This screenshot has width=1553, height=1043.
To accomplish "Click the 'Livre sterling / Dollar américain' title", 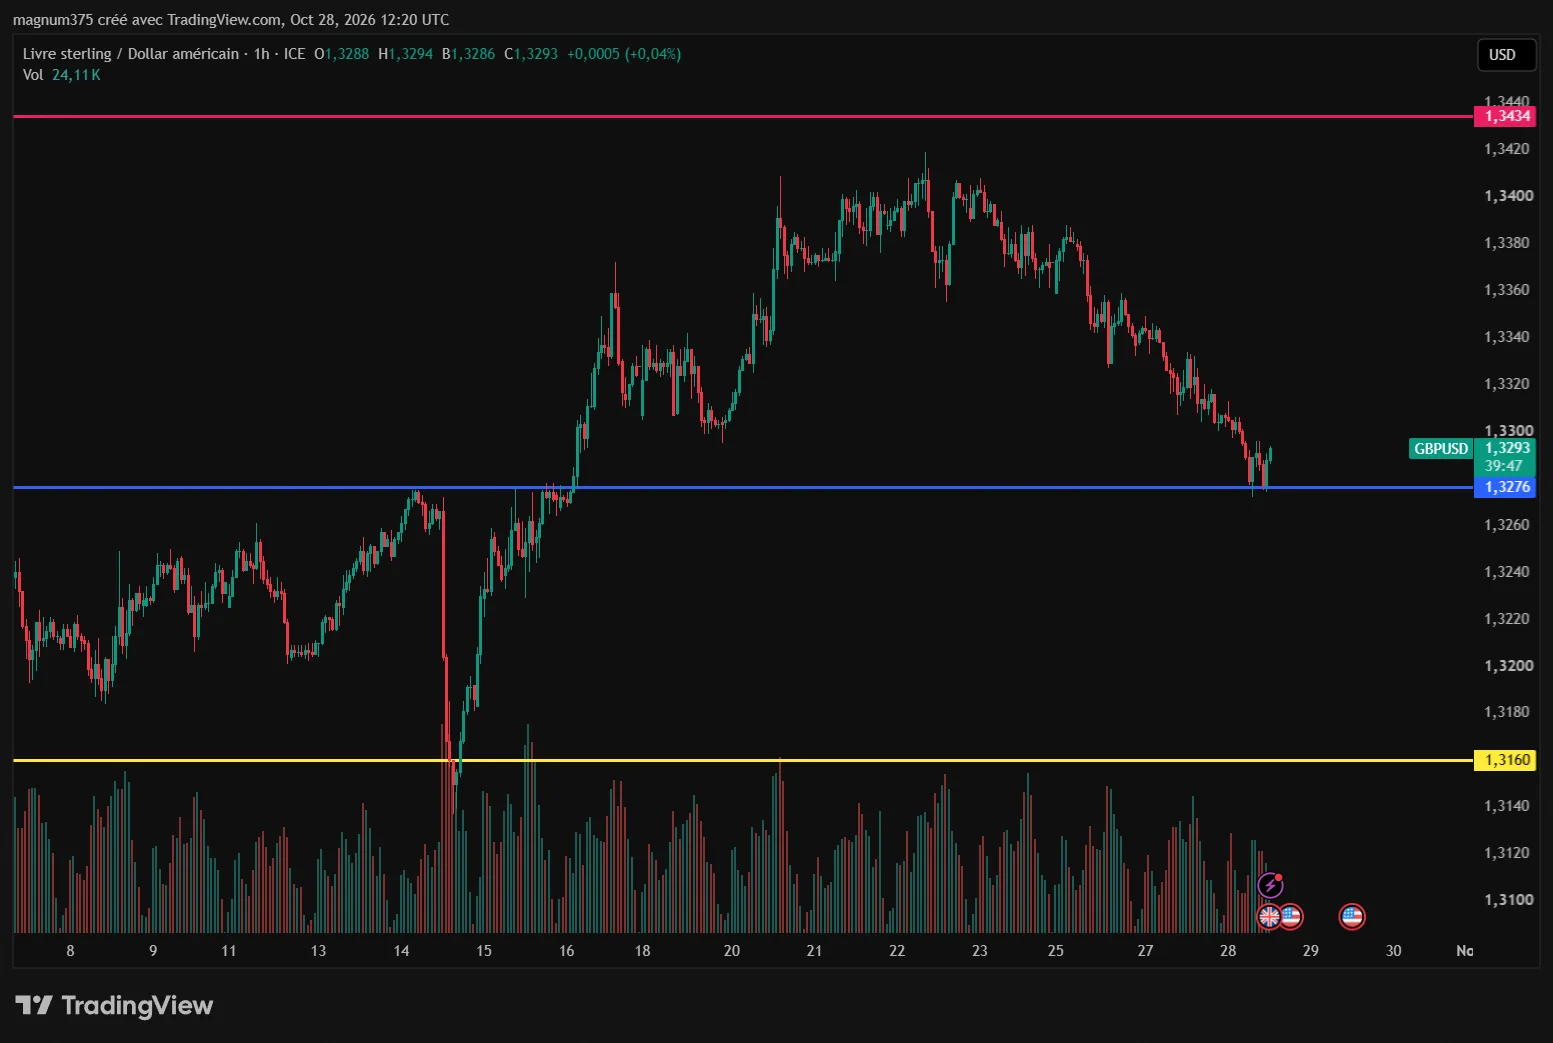I will pyautogui.click(x=131, y=54).
